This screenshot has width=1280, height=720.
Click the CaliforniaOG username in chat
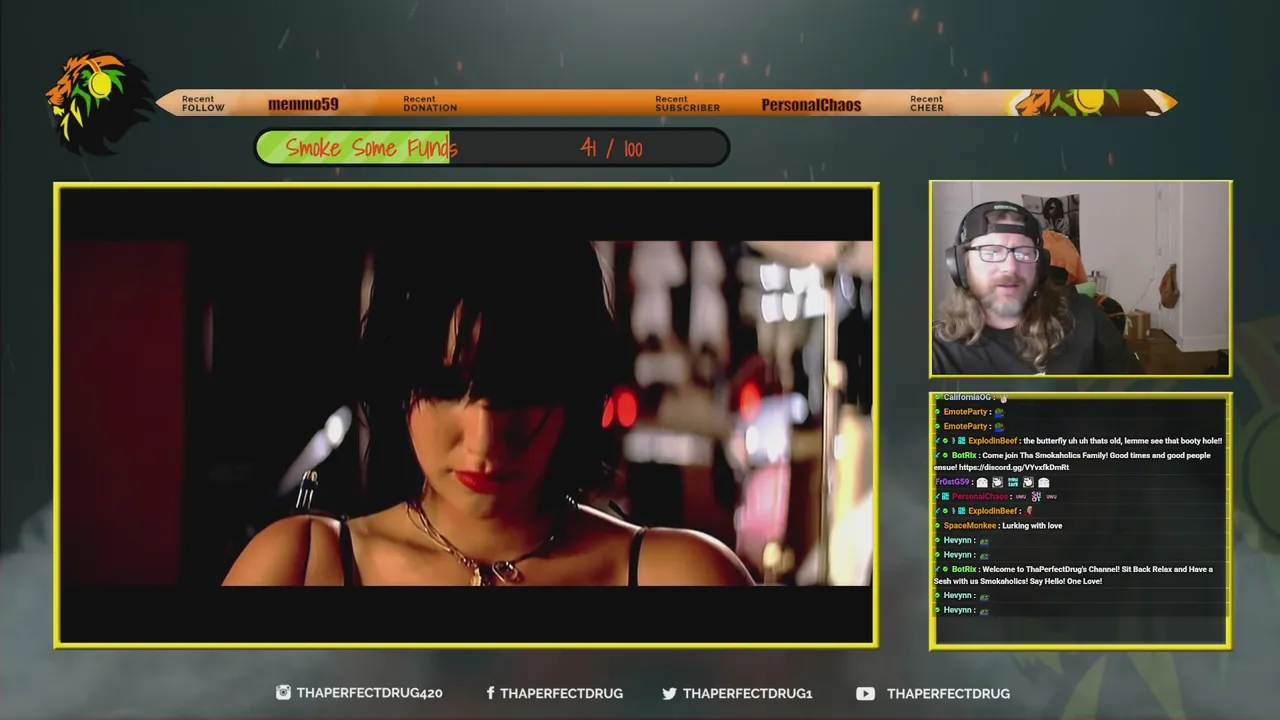pos(967,398)
